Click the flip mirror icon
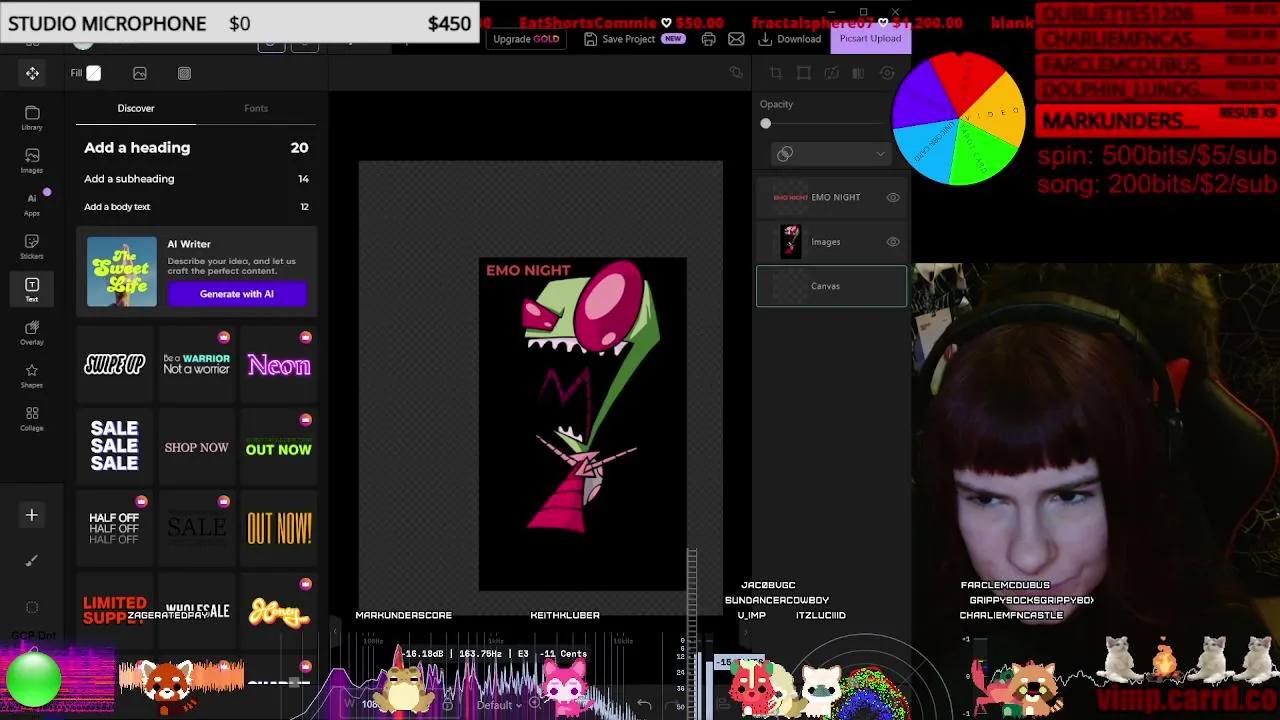 (x=858, y=73)
